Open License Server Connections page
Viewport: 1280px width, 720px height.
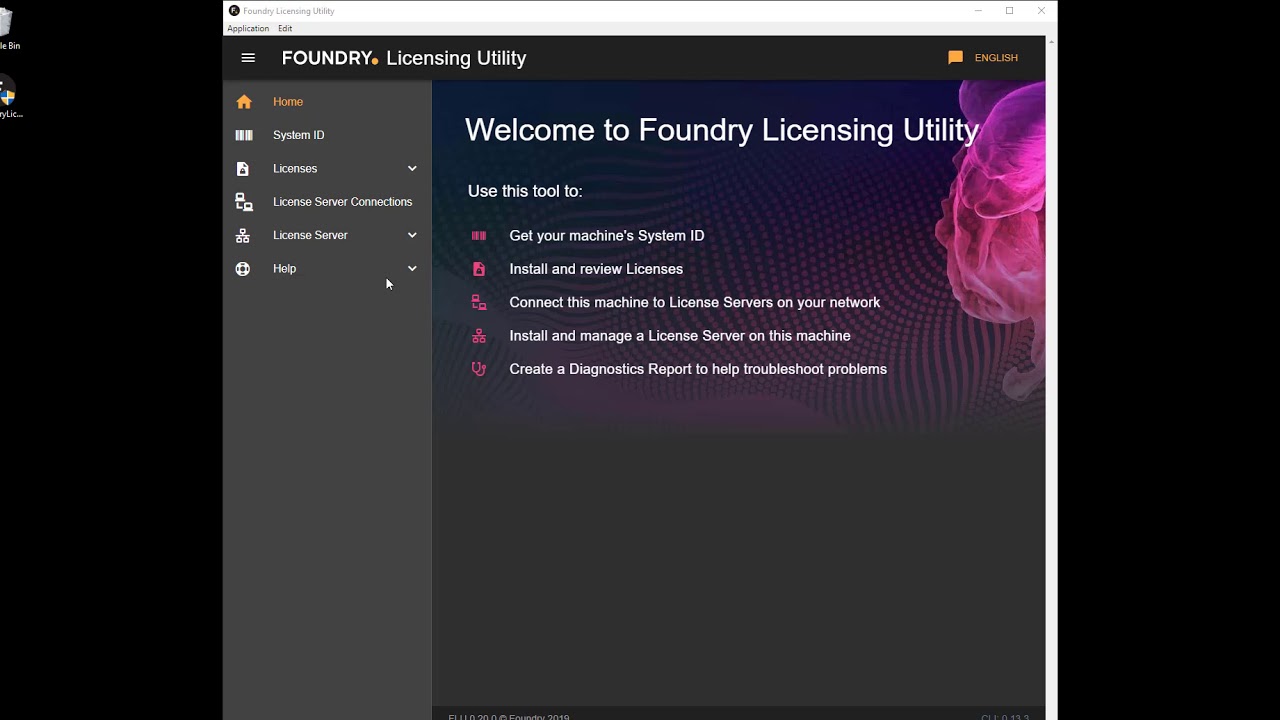click(x=342, y=202)
